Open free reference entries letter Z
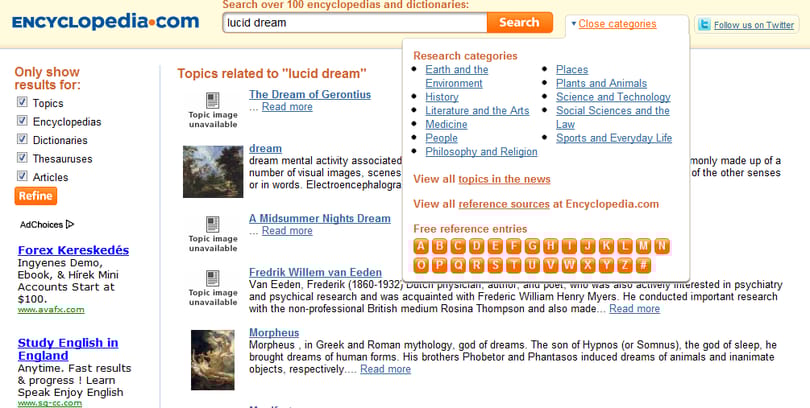 [x=625, y=265]
